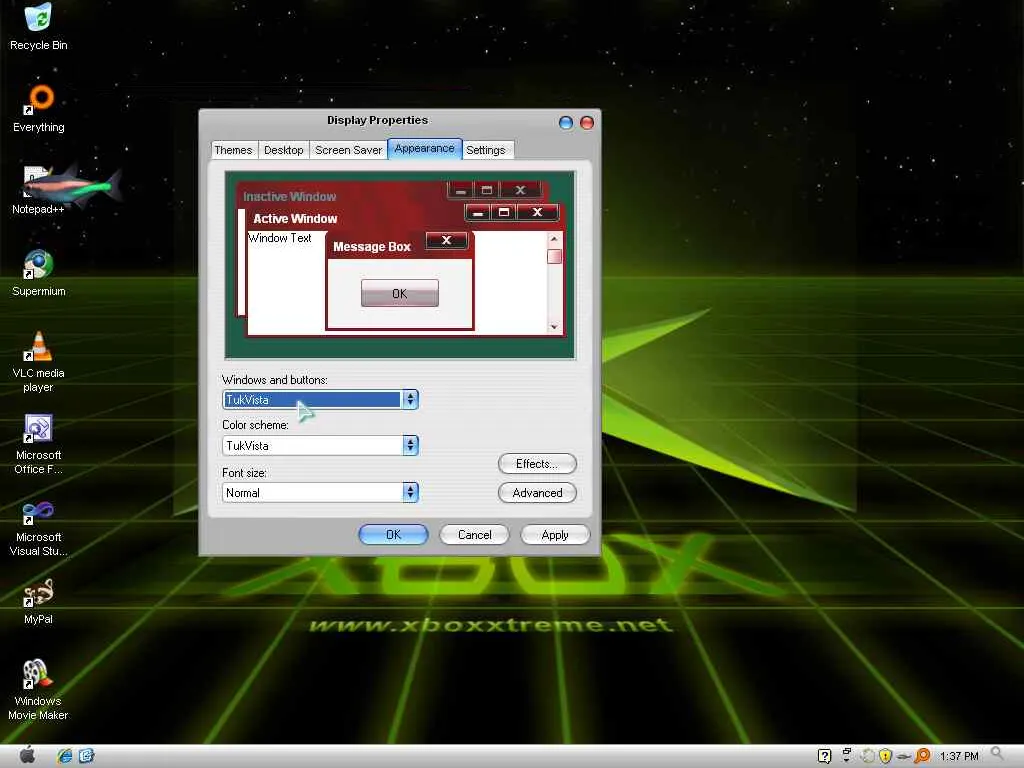Click the orange Everything tray icon
The height and width of the screenshot is (768, 1024).
(x=922, y=756)
